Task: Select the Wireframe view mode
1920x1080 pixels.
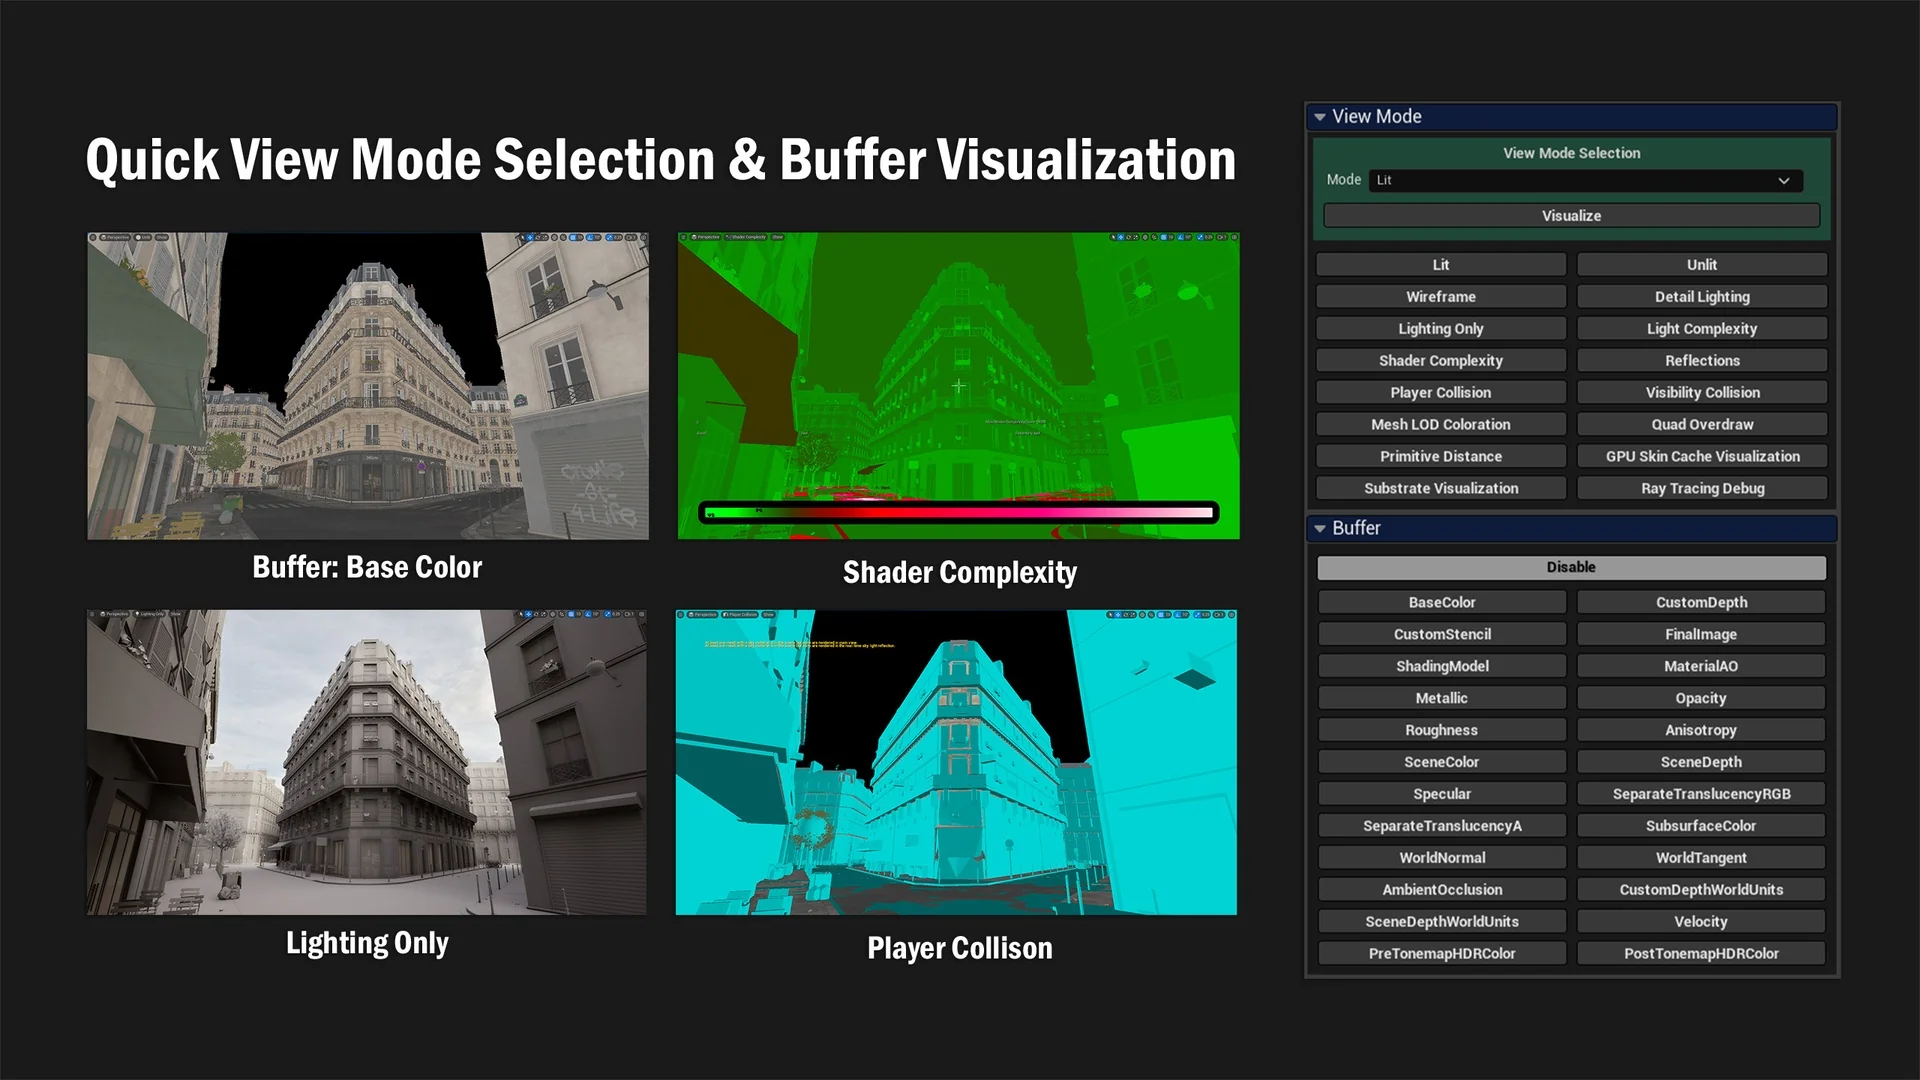Action: click(1440, 297)
